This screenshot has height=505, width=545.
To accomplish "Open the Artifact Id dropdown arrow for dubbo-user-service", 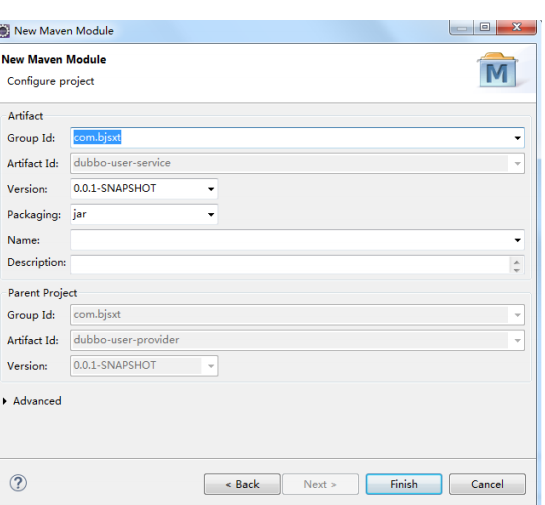I will 517,163.
